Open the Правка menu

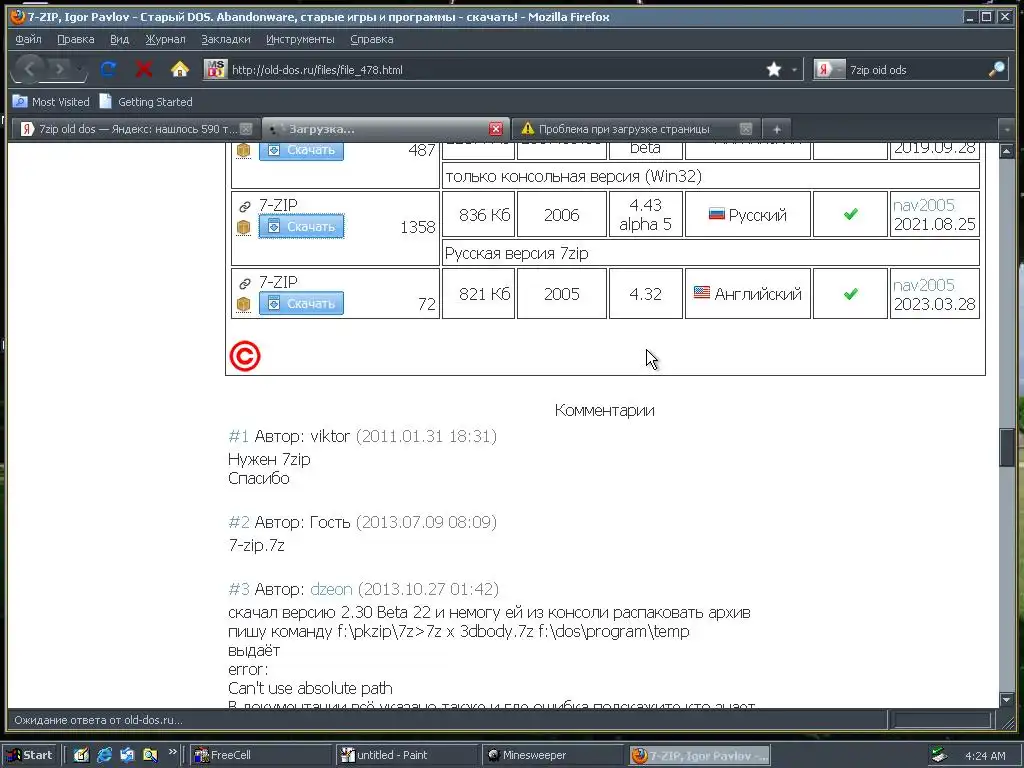76,39
